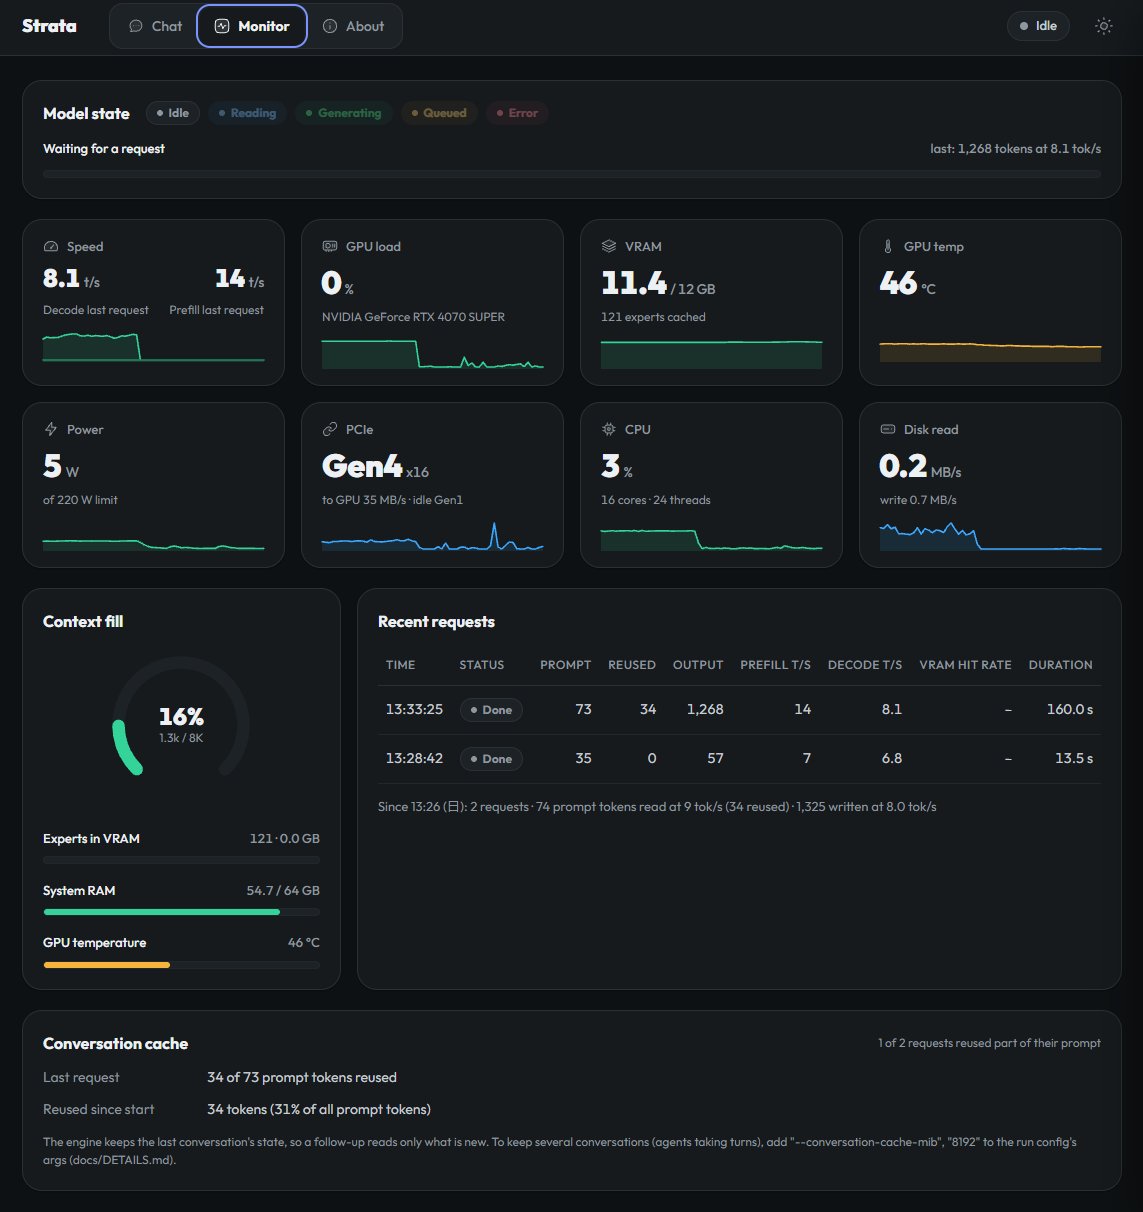
Task: Click the GPU temperature bar
Action: click(x=181, y=964)
